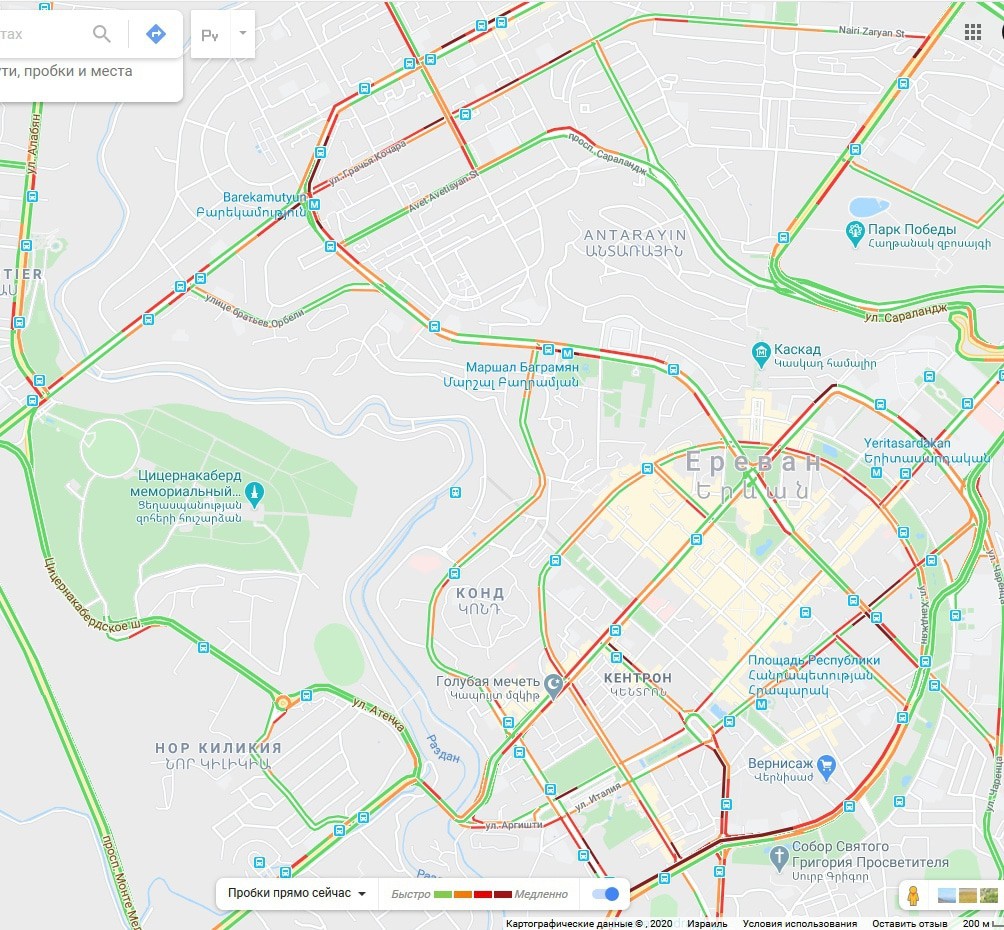Select the satellite imagery thumbnail strip
The height and width of the screenshot is (930, 1004).
pyautogui.click(x=967, y=895)
